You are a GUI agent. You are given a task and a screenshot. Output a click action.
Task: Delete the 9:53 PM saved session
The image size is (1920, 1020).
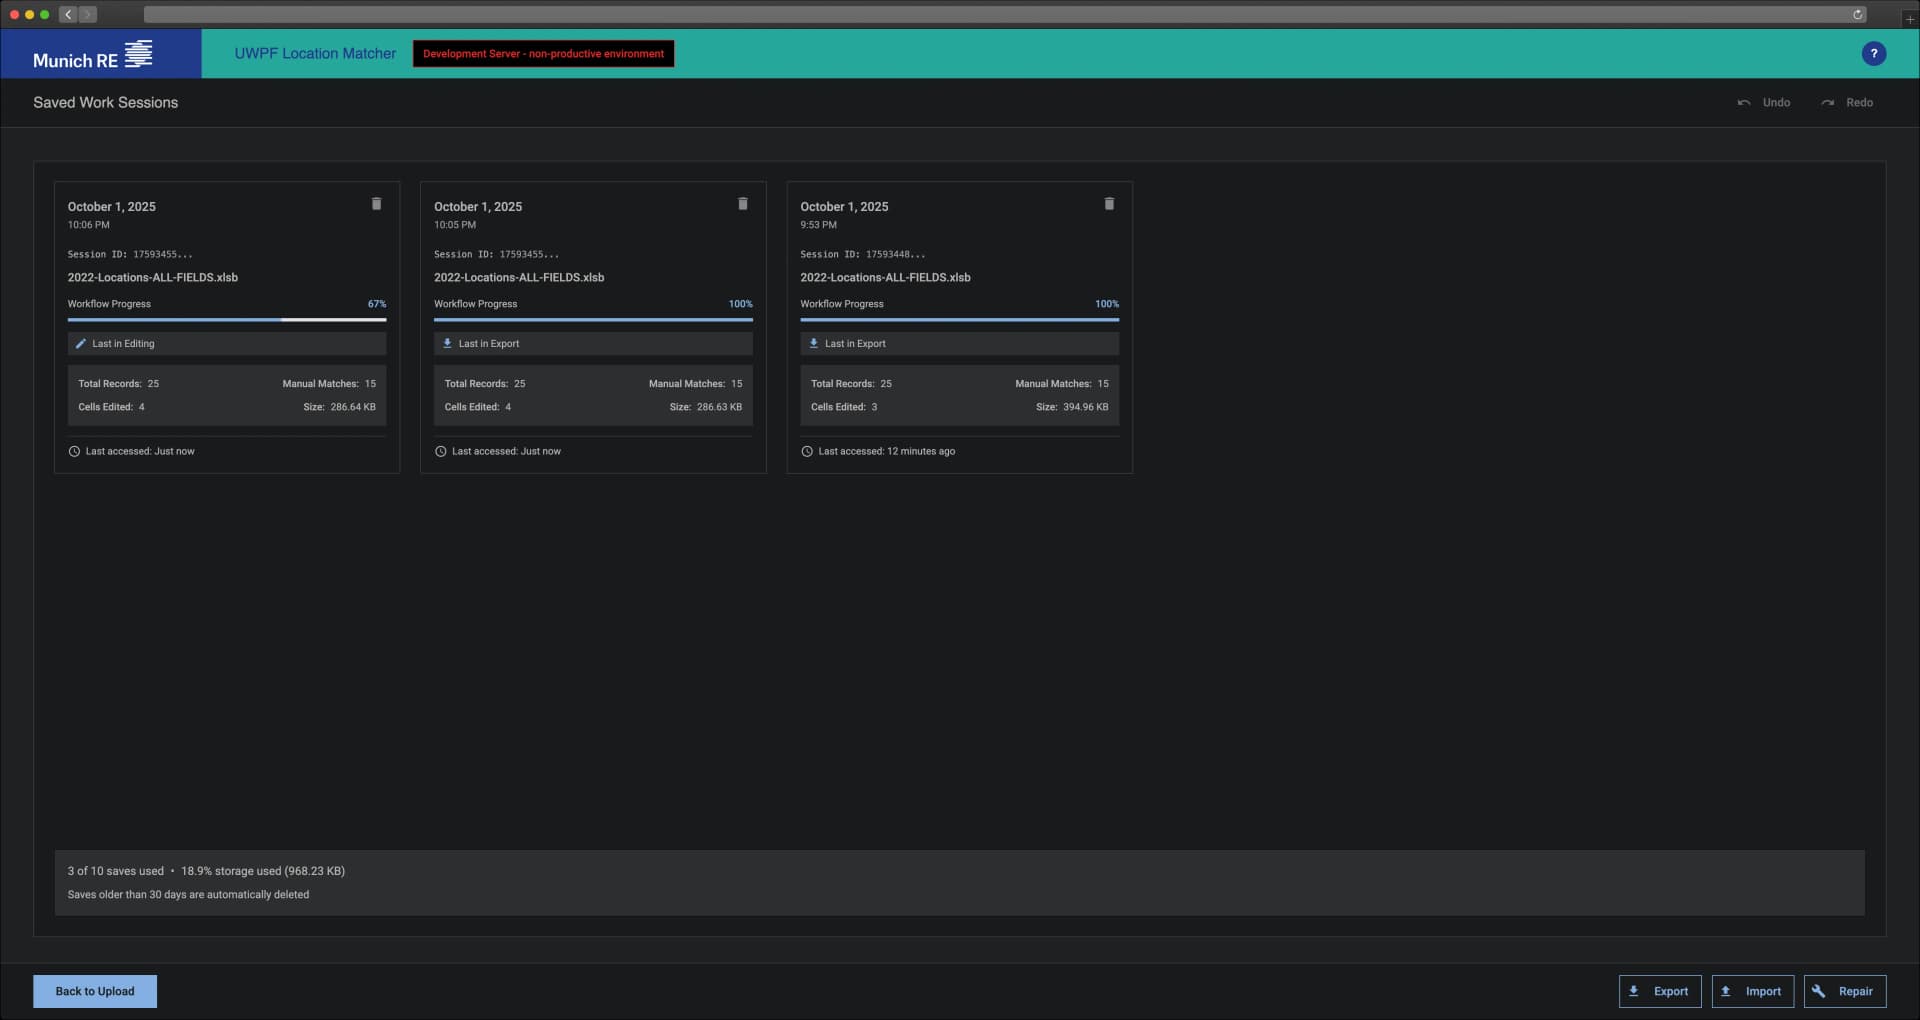[x=1109, y=204]
